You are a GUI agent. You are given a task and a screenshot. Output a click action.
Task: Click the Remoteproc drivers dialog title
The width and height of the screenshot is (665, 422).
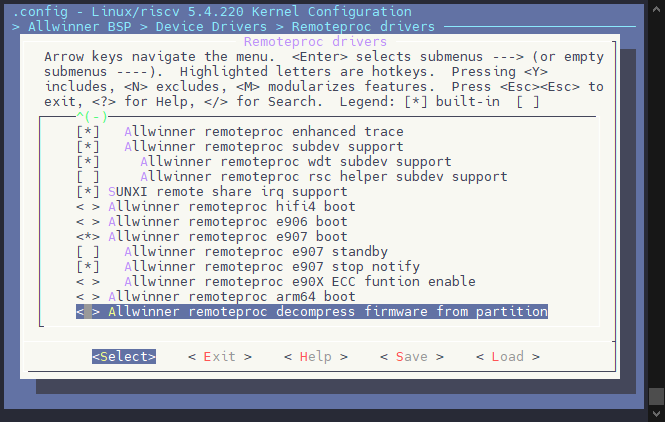click(x=315, y=42)
